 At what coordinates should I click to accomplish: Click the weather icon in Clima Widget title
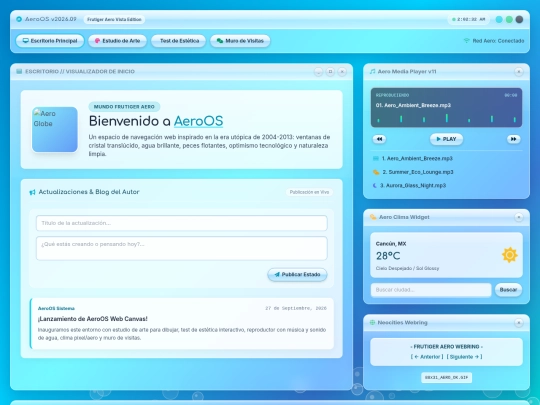tap(373, 217)
